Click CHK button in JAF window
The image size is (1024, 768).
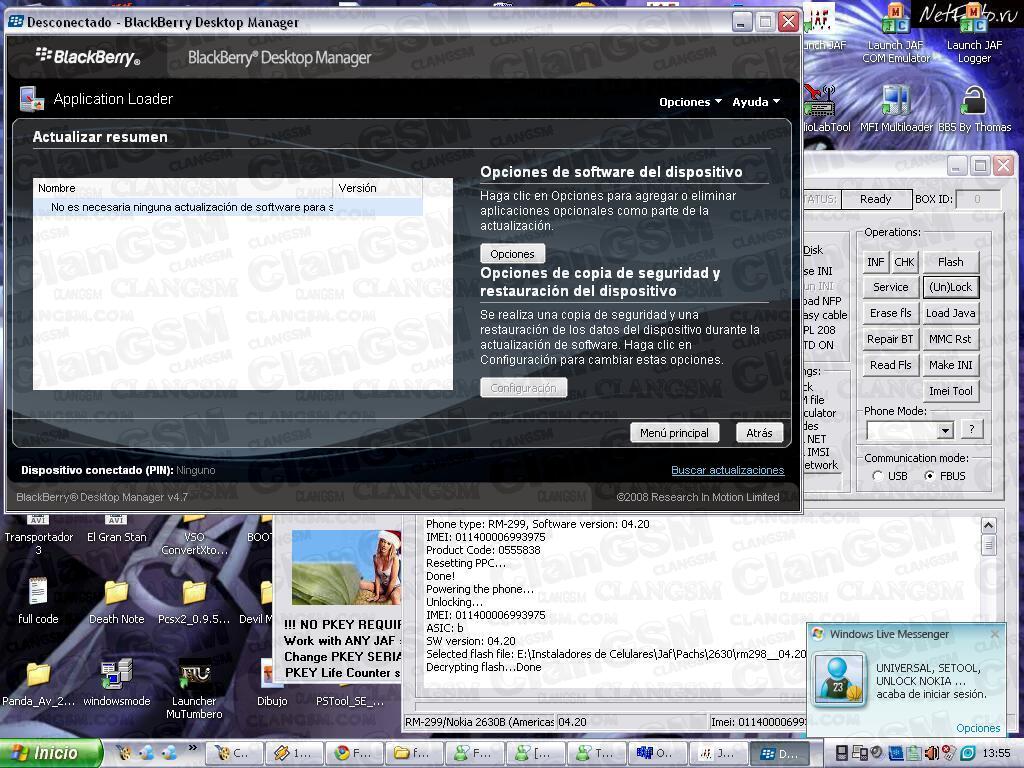point(904,262)
